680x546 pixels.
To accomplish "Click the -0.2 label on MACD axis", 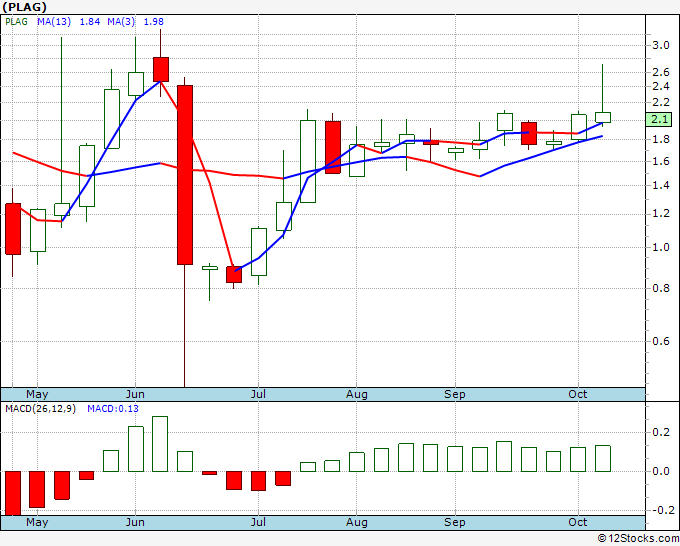I will coord(662,510).
